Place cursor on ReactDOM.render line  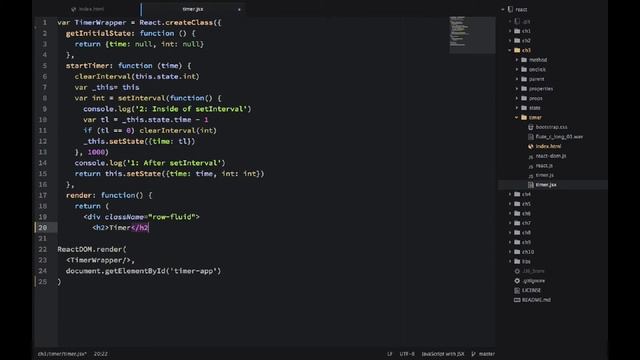[92, 249]
